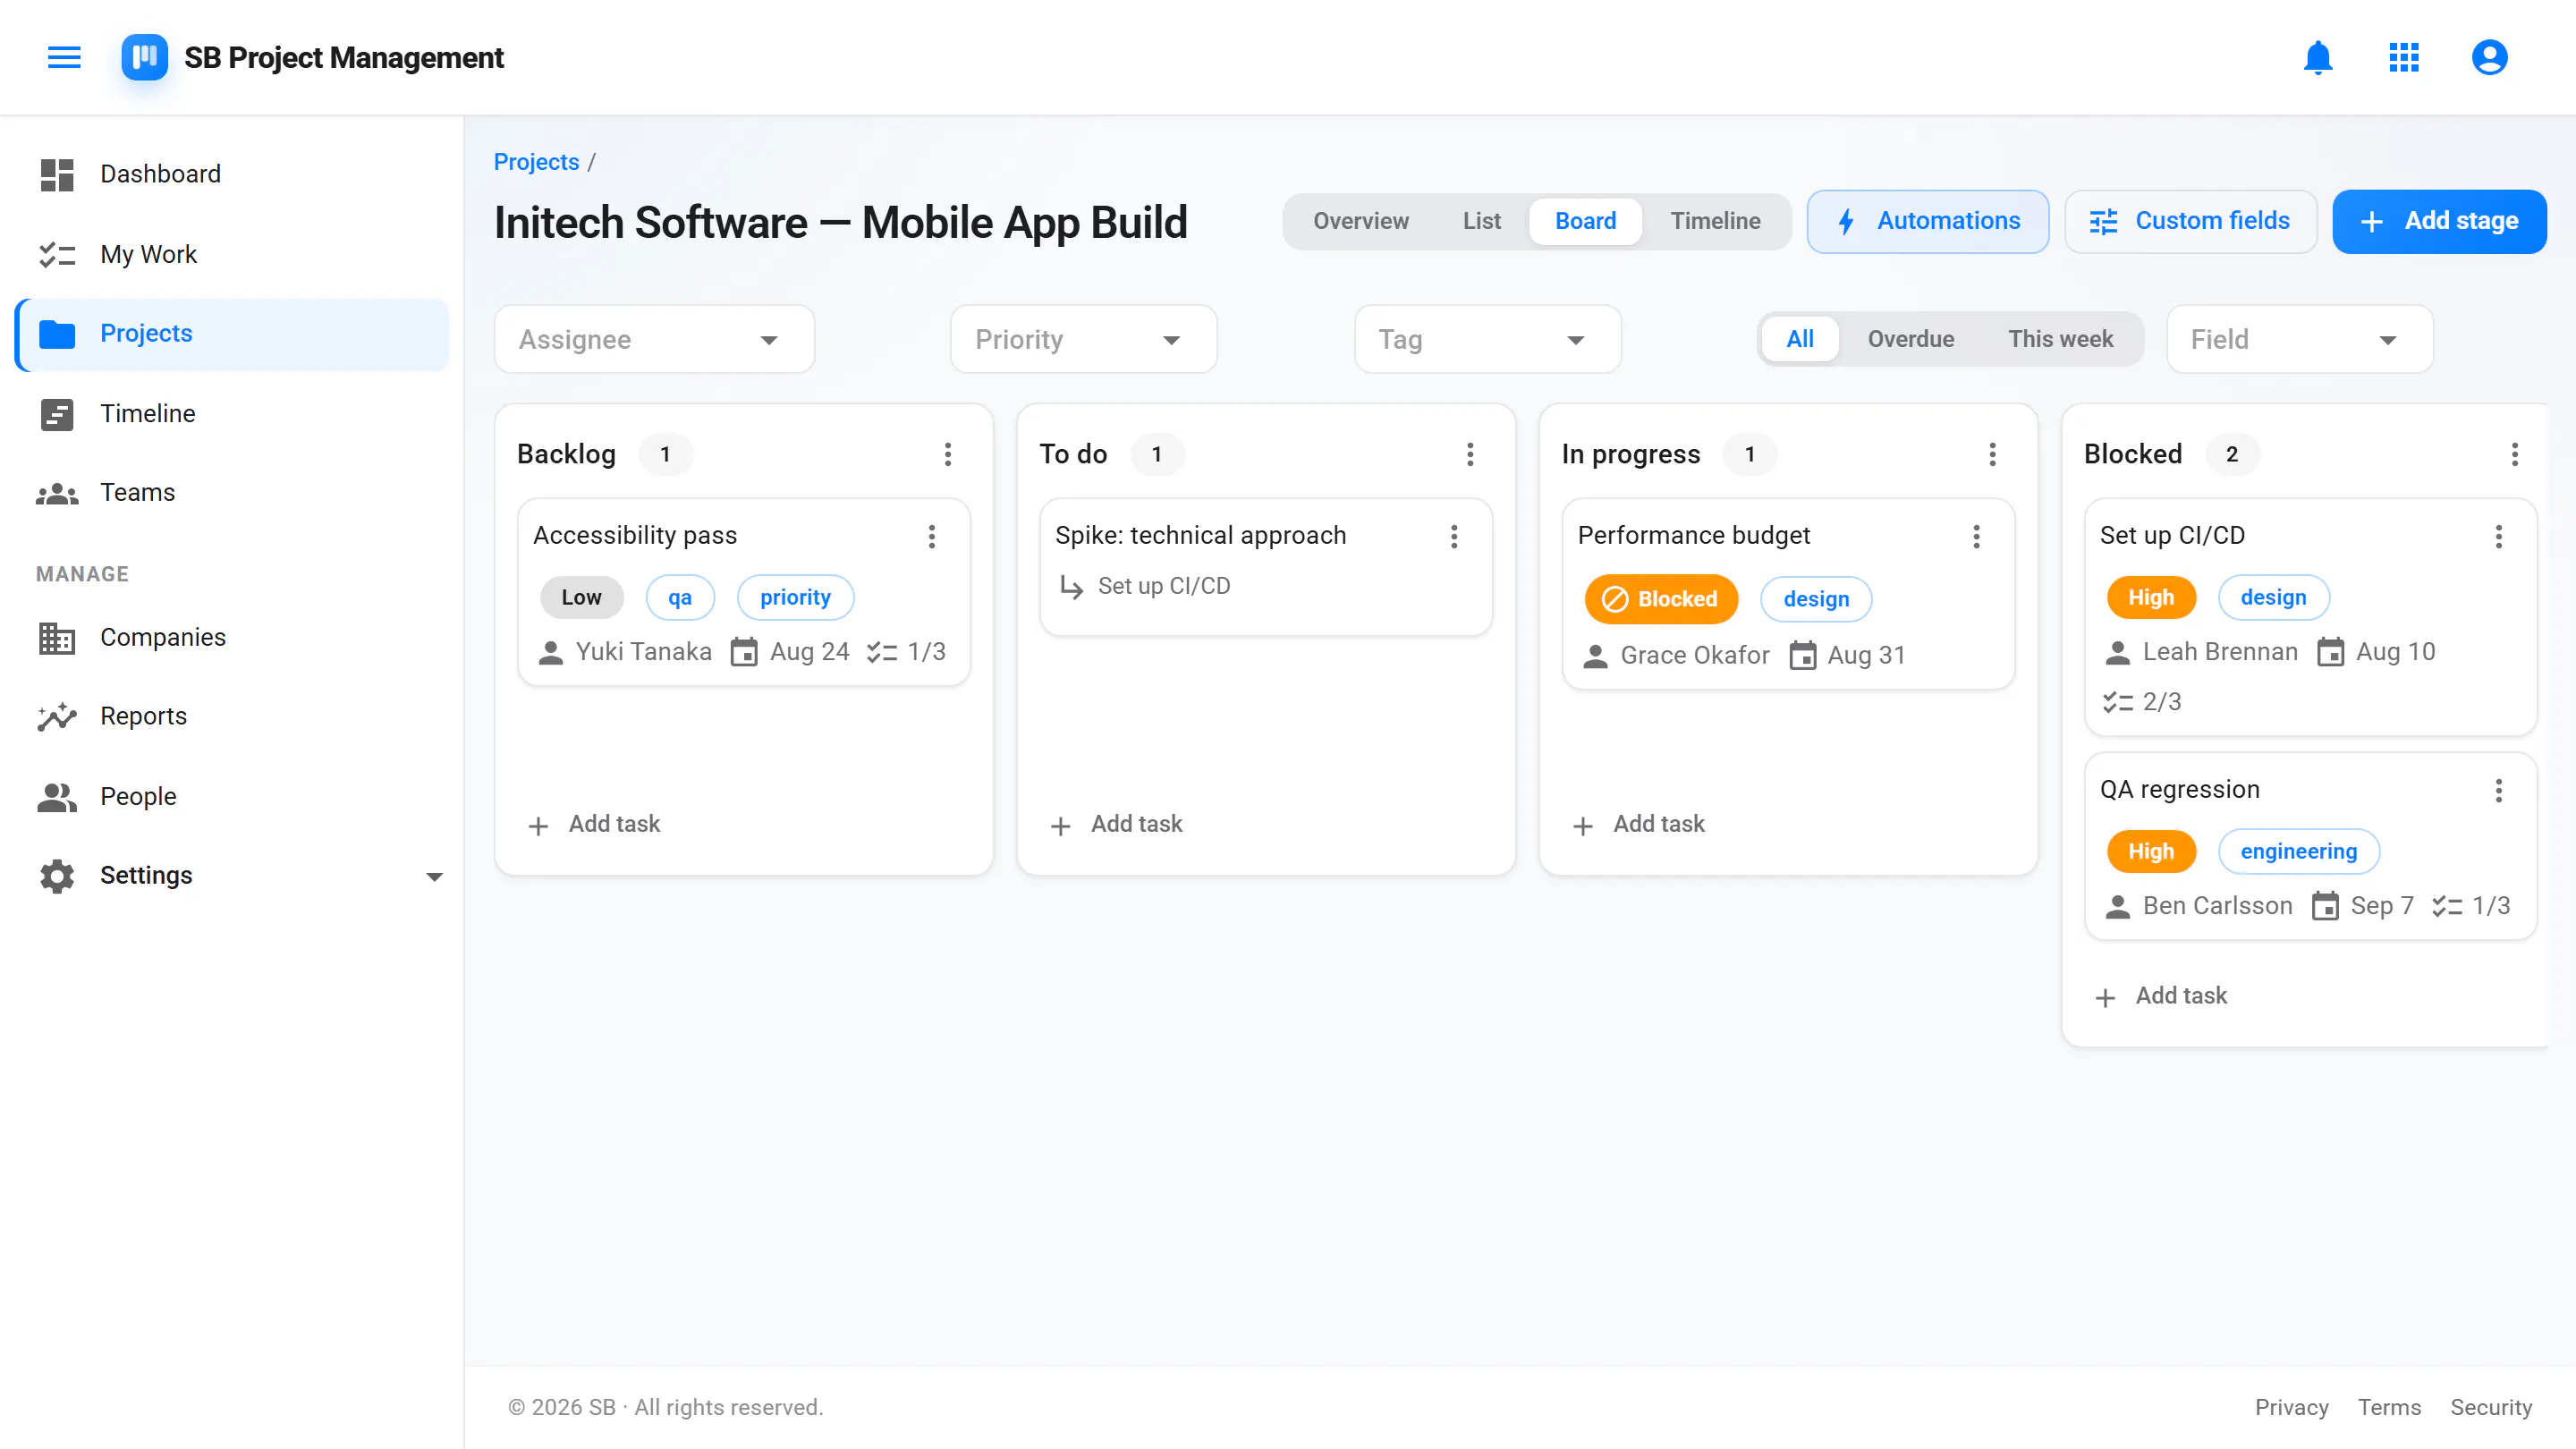The image size is (2576, 1449).
Task: Click the Dashboard sidebar icon
Action: [x=57, y=174]
